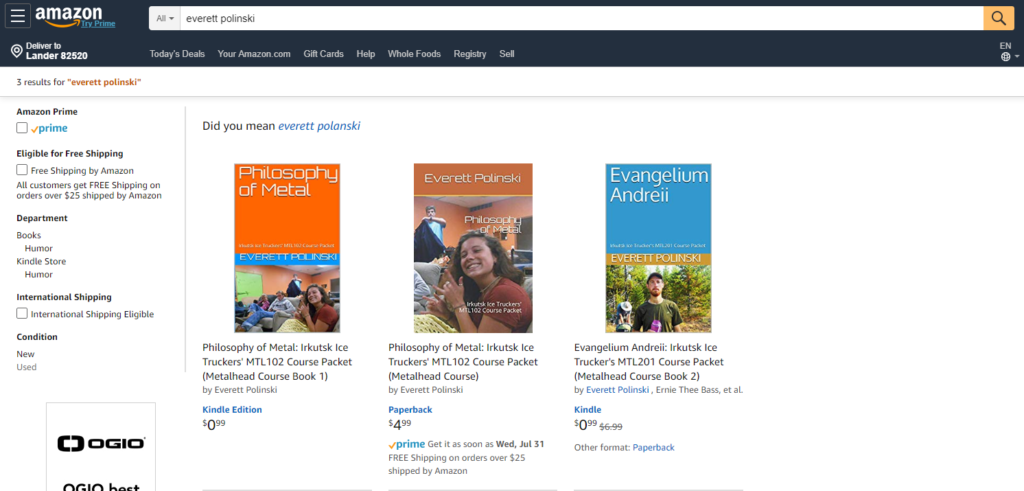The height and width of the screenshot is (491, 1024).
Task: Open Whole Foods in the nav bar
Action: [414, 54]
